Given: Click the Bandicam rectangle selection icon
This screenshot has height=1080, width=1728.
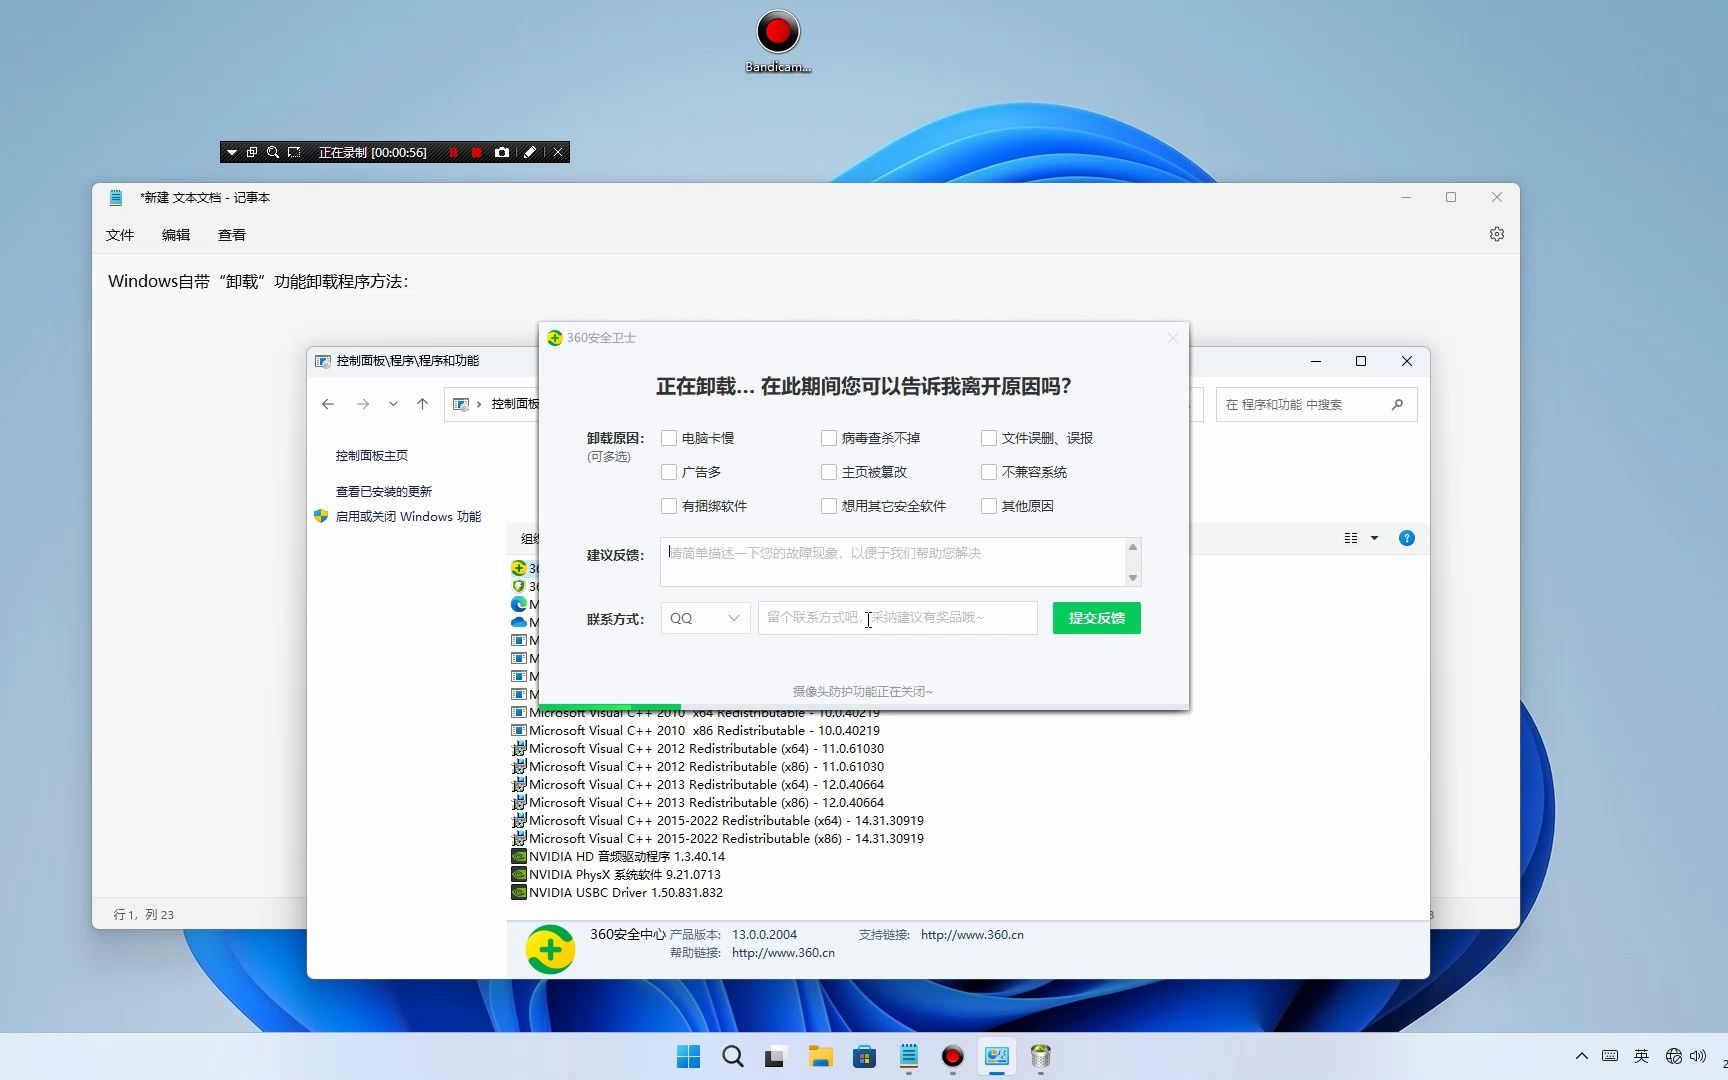Looking at the screenshot, I should click(x=294, y=153).
